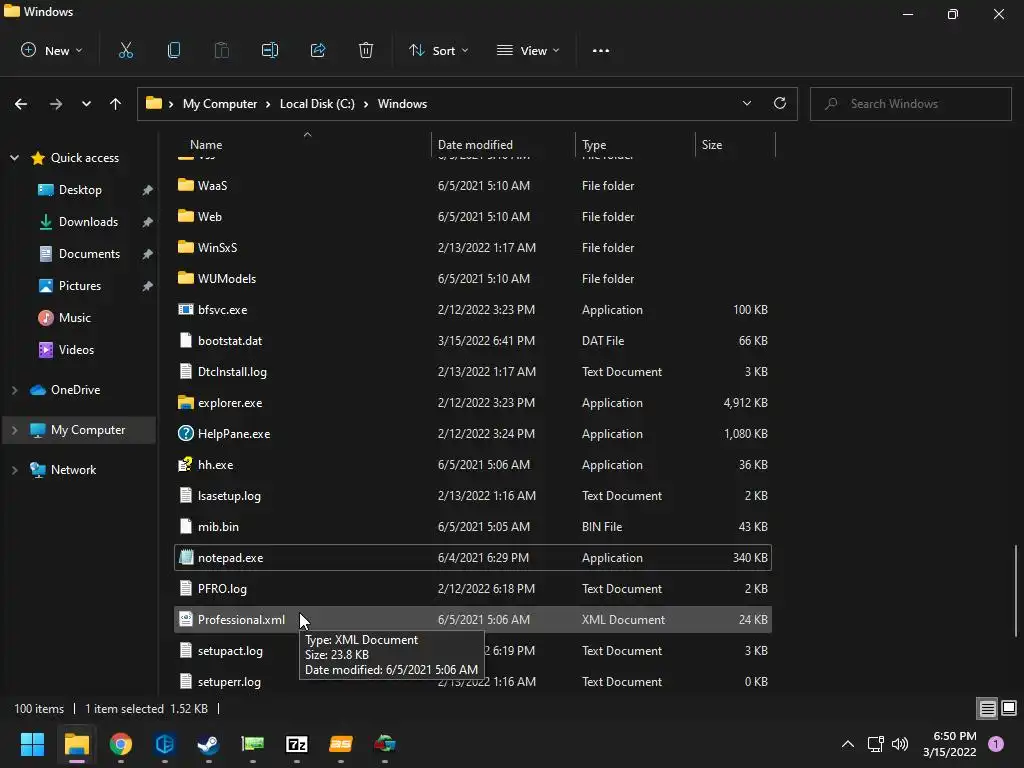Click the Copy icon in toolbar
This screenshot has width=1024, height=768.
pyautogui.click(x=174, y=50)
